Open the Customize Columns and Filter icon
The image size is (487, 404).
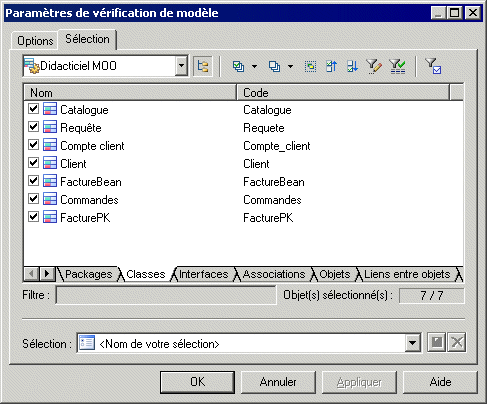pos(374,66)
